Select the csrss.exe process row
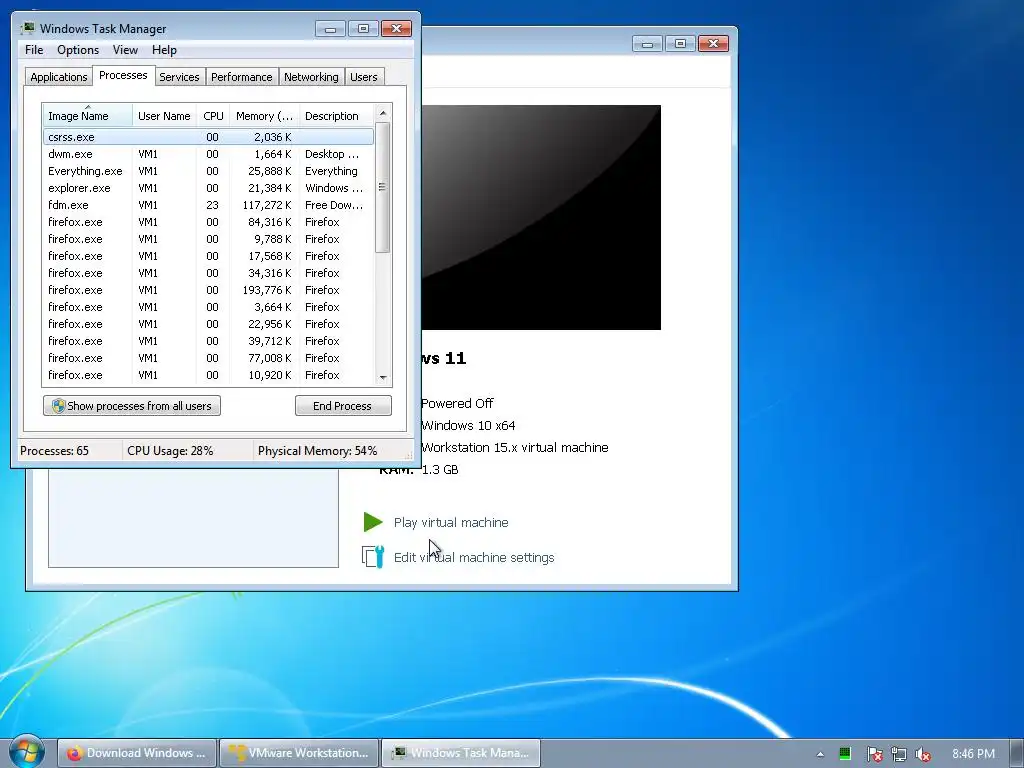Screen dimensions: 1024x768 pyautogui.click(x=208, y=136)
